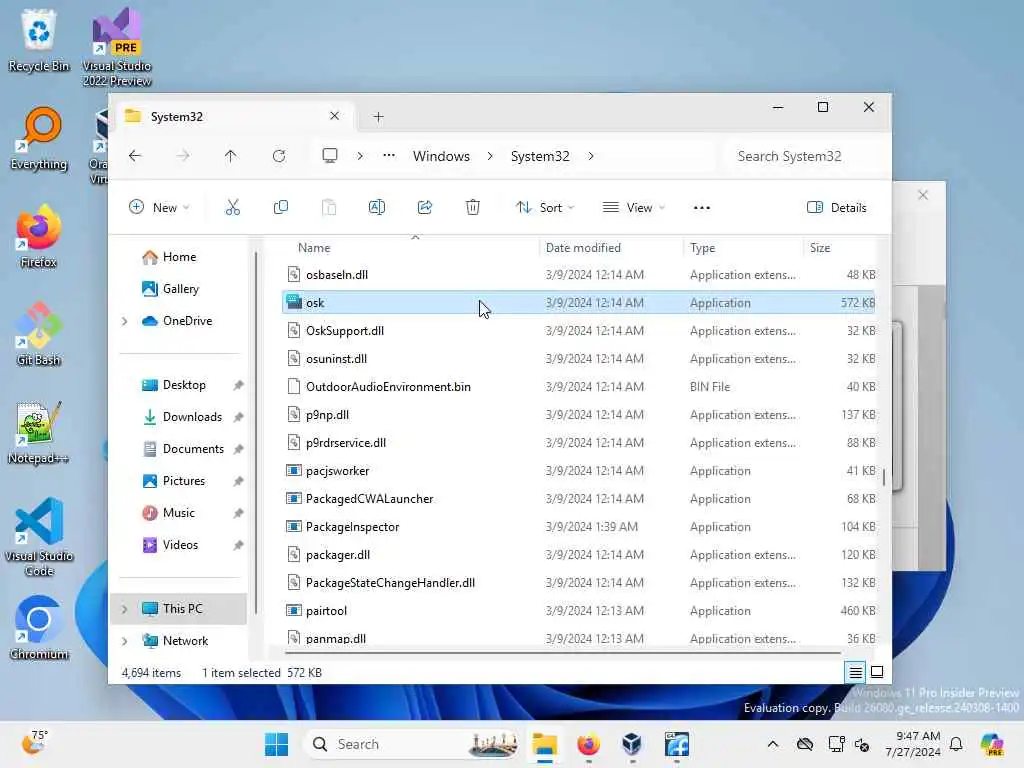Viewport: 1024px width, 768px height.
Task: Close the System32 tab
Action: (334, 116)
